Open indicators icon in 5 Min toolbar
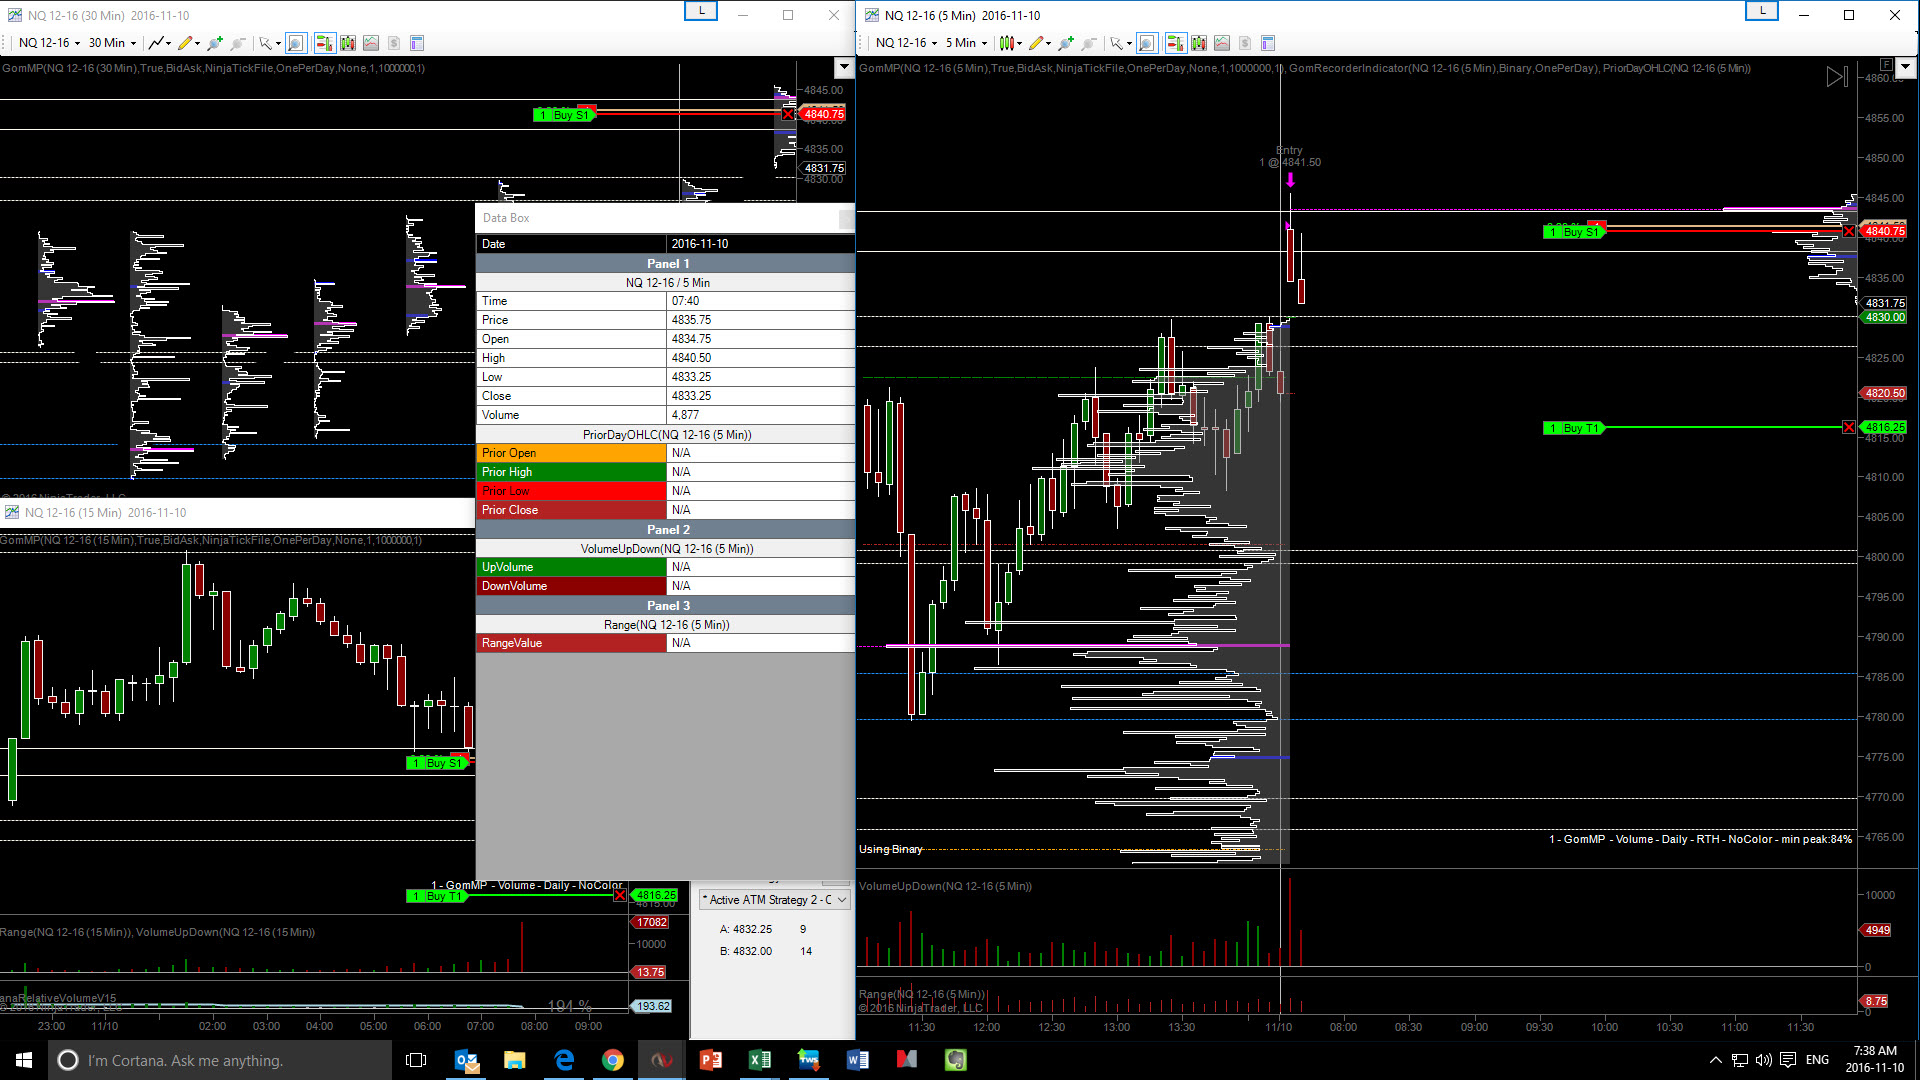The image size is (1920, 1080). [x=1222, y=43]
